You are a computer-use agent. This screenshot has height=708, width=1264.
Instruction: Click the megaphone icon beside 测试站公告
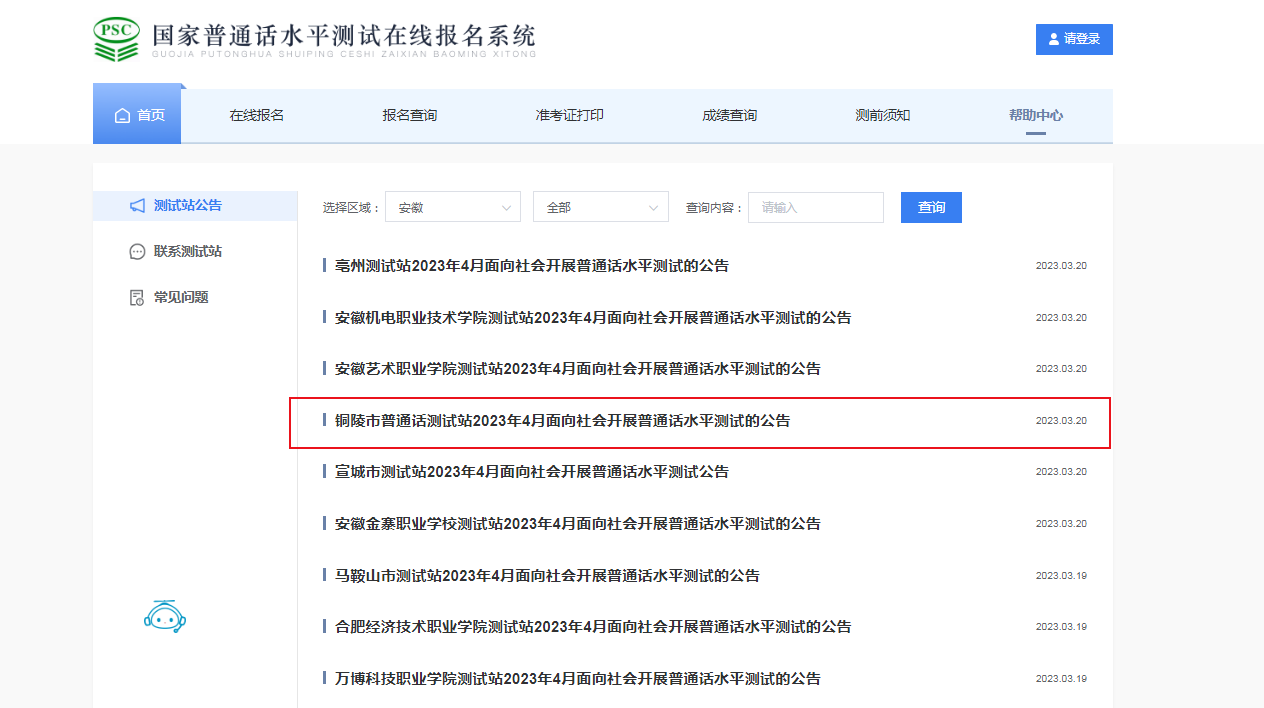(137, 206)
